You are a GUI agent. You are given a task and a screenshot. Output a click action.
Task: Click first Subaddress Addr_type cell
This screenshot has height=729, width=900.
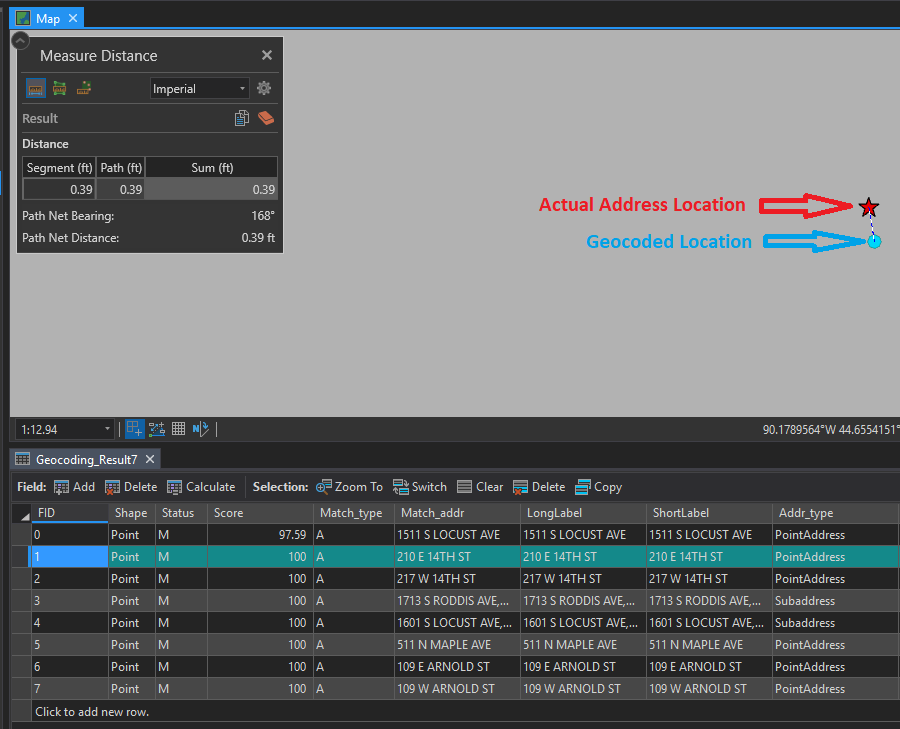pos(835,601)
